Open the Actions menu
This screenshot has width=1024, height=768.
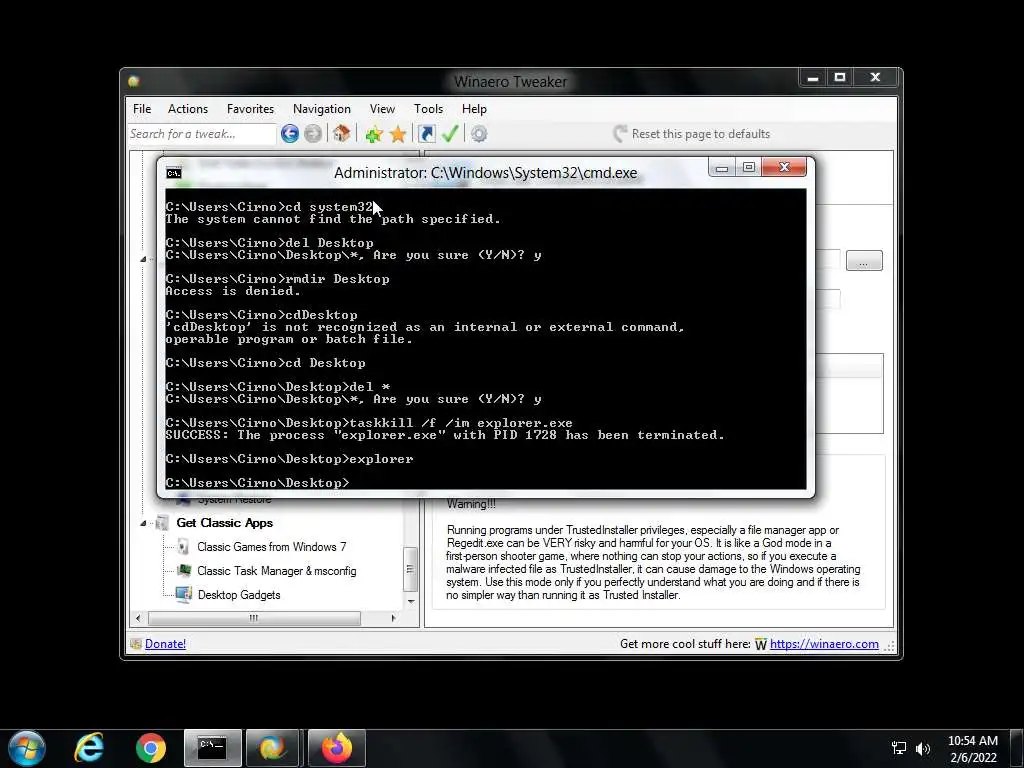pyautogui.click(x=188, y=109)
